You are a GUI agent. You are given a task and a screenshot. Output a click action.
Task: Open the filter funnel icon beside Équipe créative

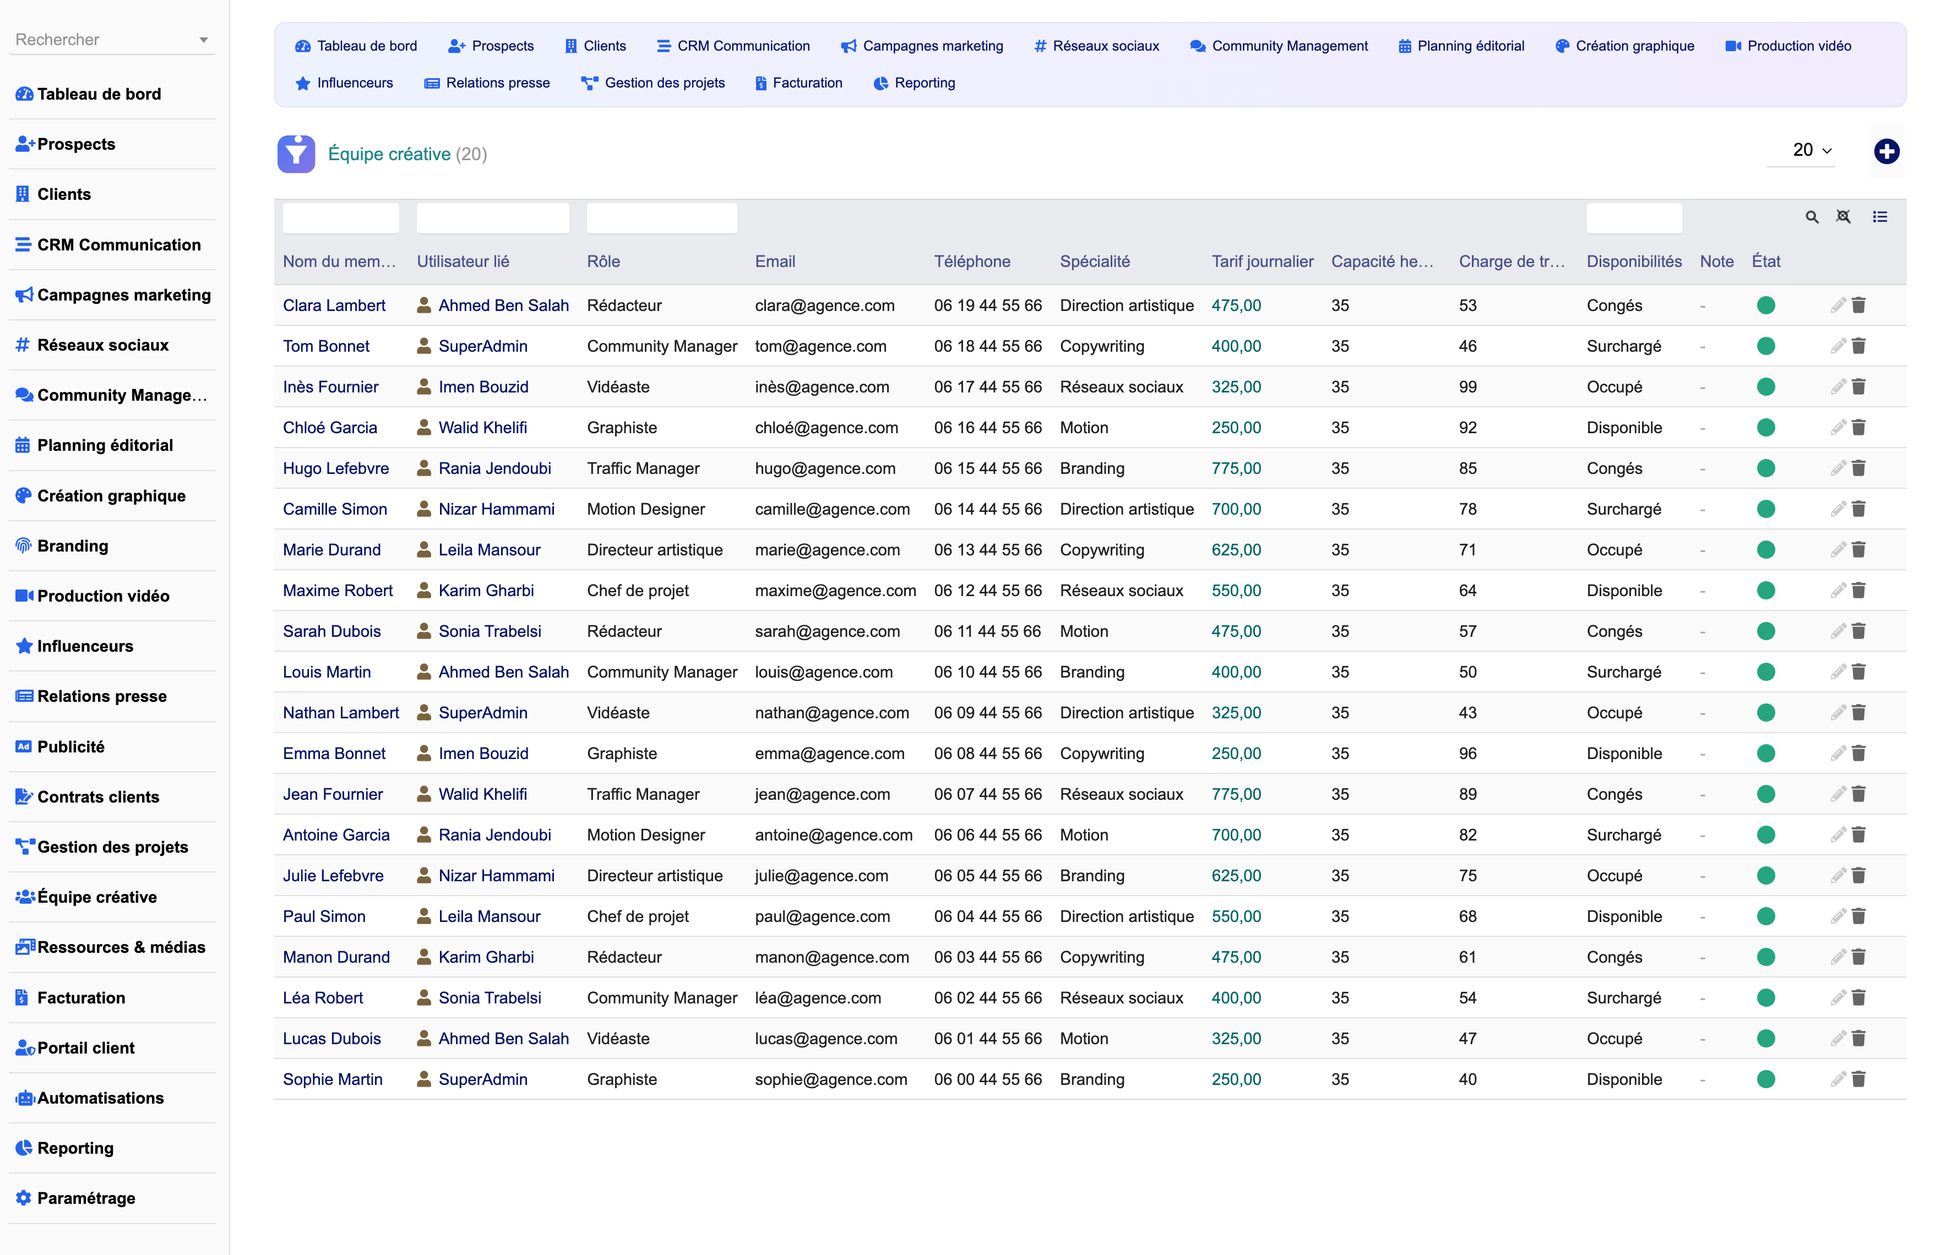[x=296, y=154]
